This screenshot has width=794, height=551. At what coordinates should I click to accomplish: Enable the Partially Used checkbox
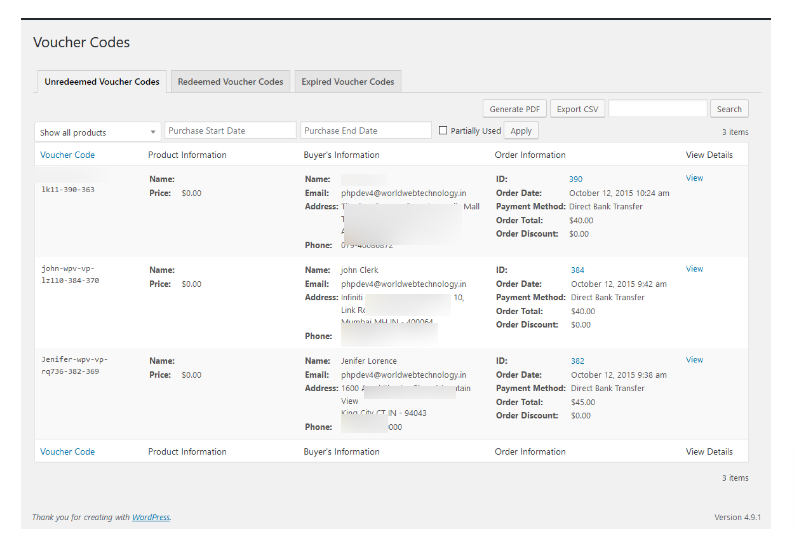pos(443,131)
